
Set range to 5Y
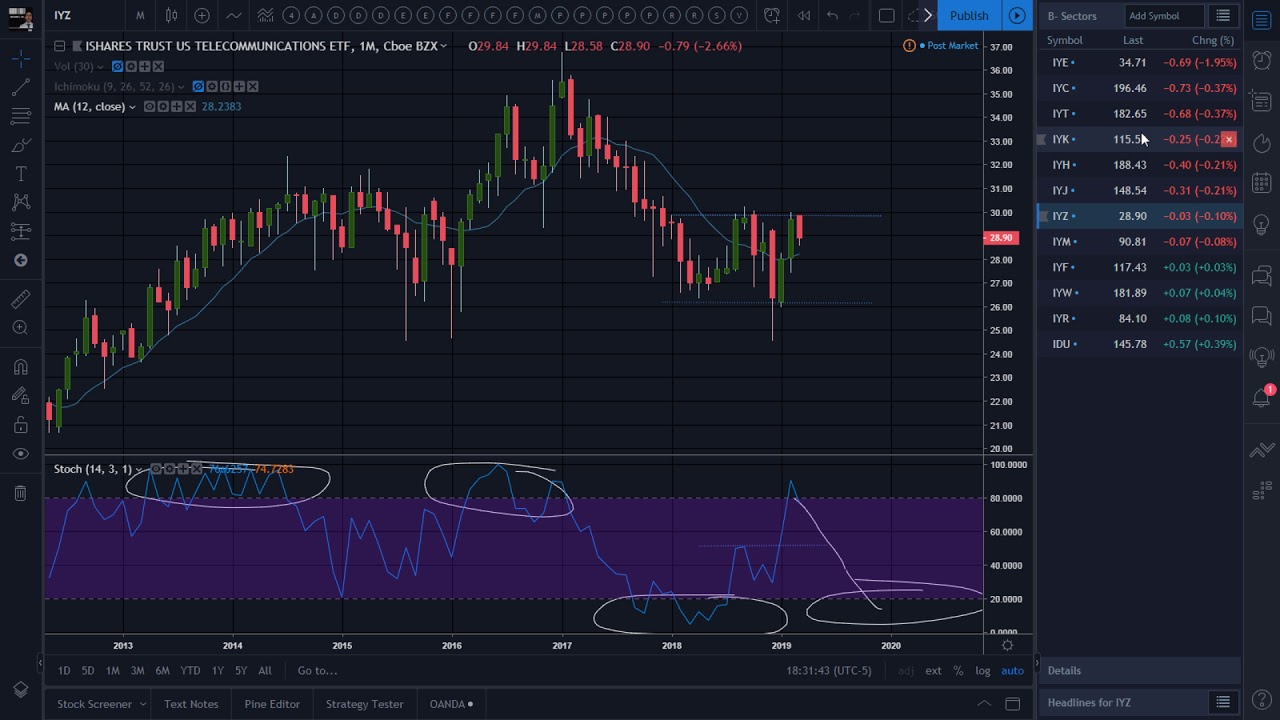241,671
